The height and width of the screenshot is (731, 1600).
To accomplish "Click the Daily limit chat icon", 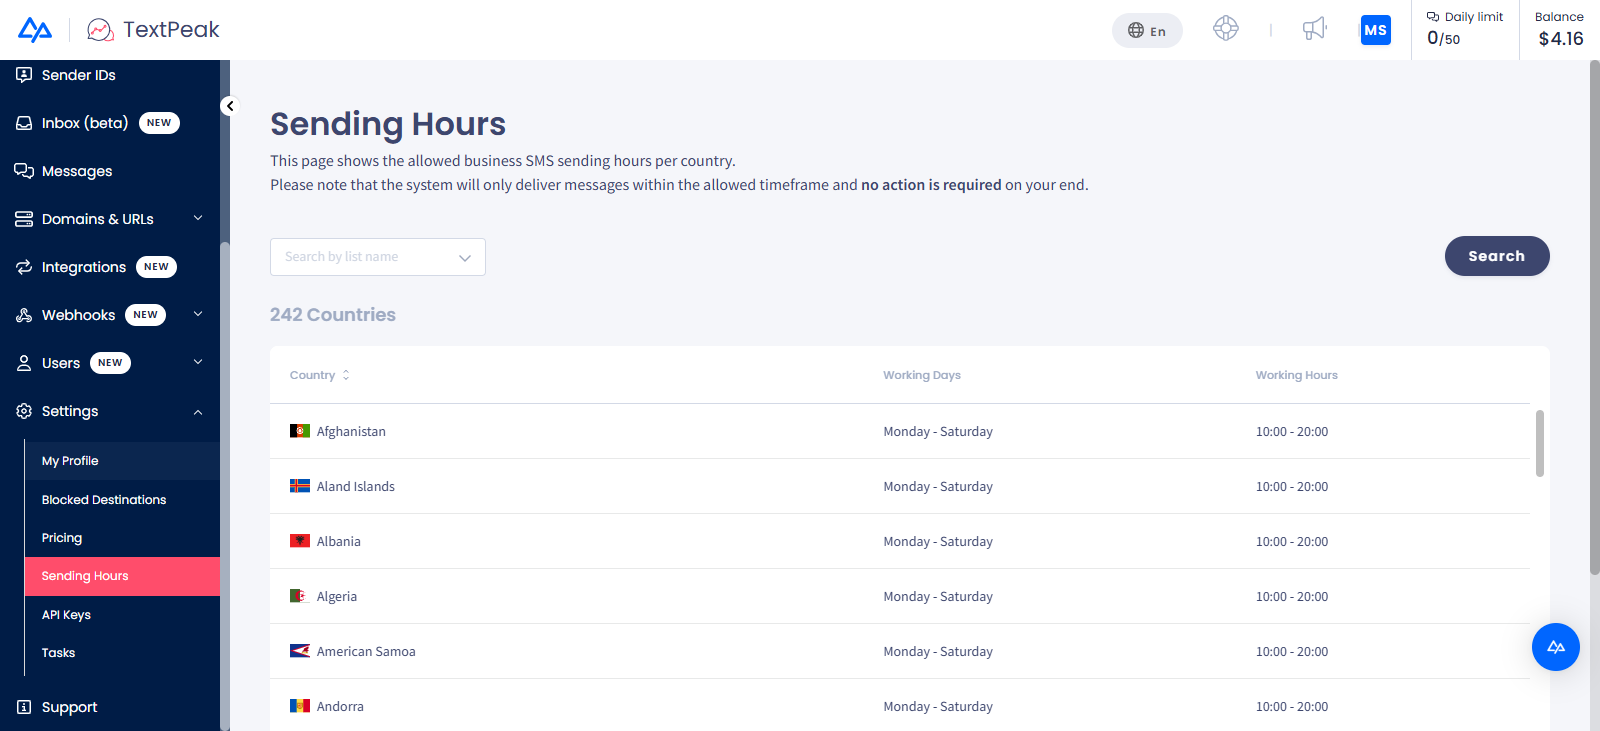I will 1433,17.
